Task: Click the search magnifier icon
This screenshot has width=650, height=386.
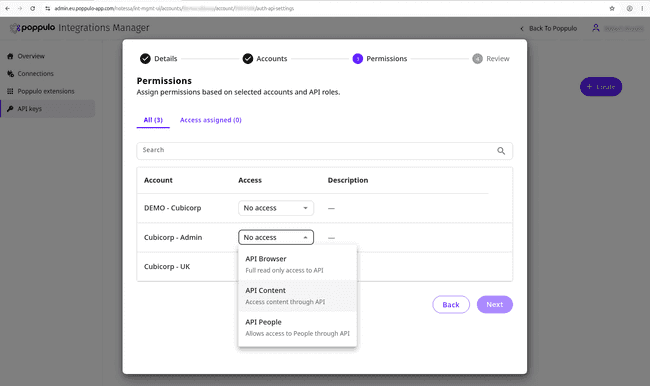Action: (501, 151)
